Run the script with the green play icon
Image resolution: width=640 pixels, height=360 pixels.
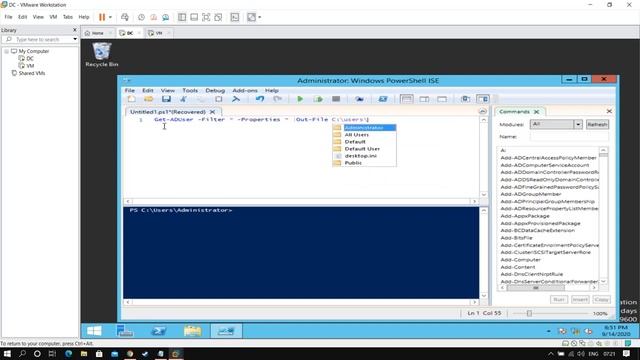click(x=300, y=99)
